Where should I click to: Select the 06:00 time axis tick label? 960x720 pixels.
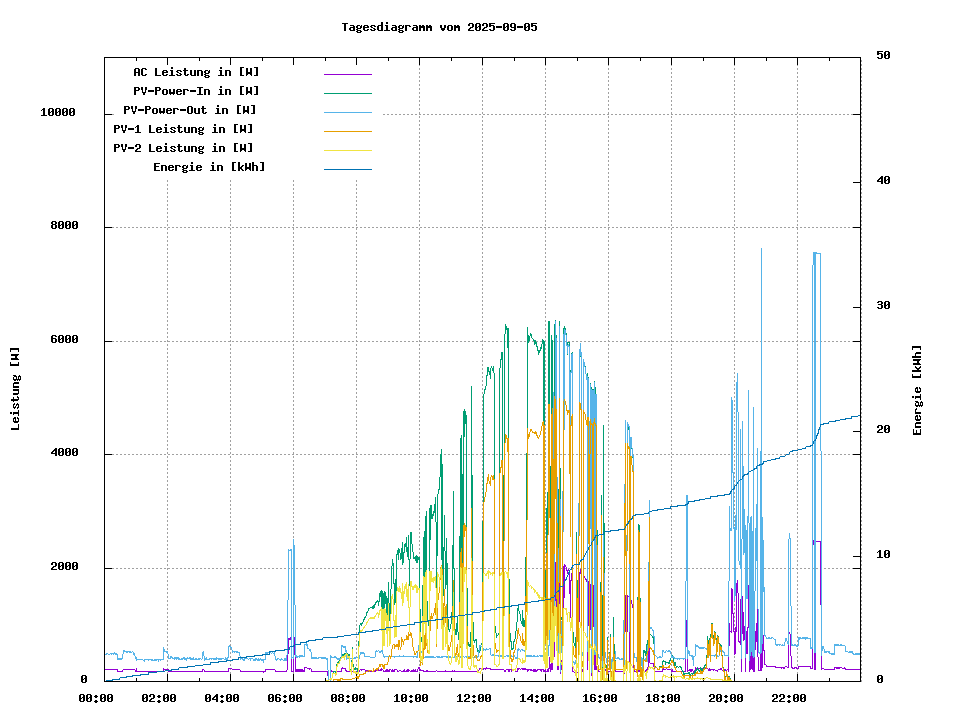(285, 698)
